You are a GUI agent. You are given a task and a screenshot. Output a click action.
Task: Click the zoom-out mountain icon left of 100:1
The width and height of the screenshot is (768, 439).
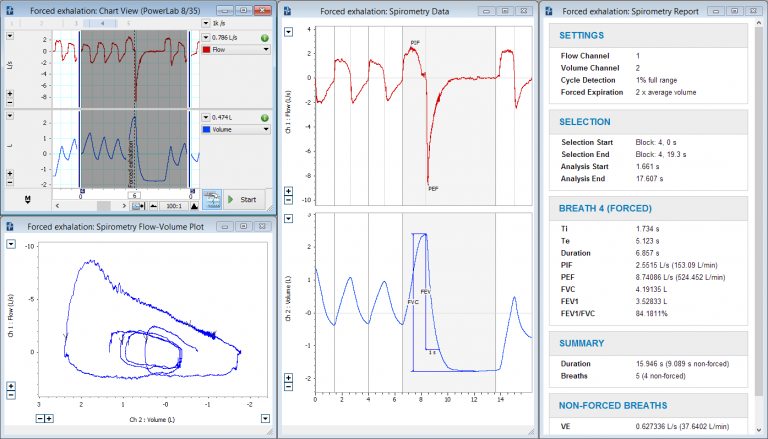pos(151,206)
